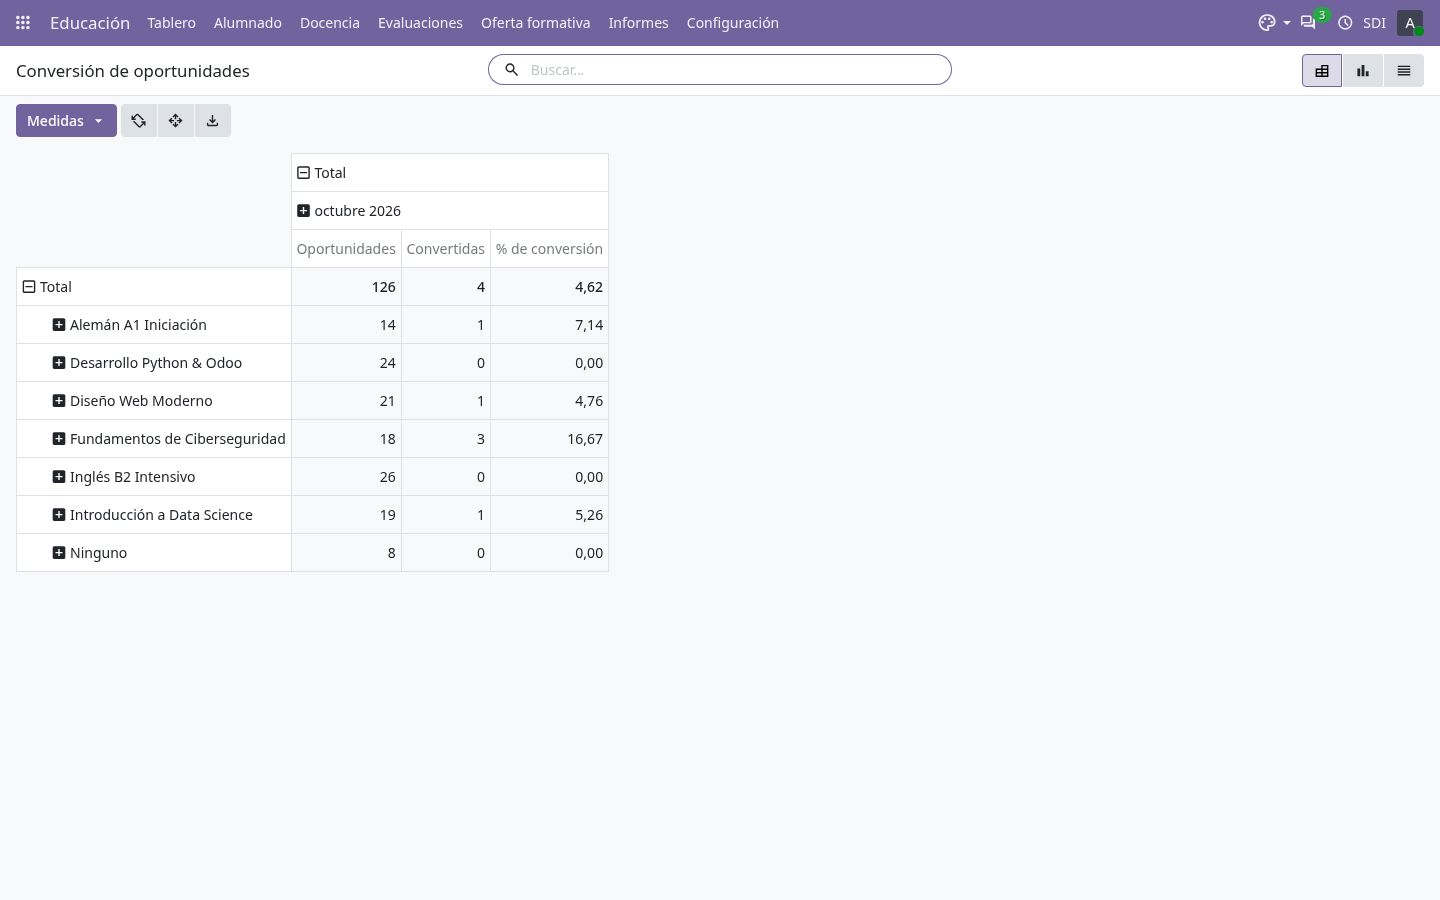Screen dimensions: 1440x900
Task: Sort by the % de conversión header
Action: (x=549, y=249)
